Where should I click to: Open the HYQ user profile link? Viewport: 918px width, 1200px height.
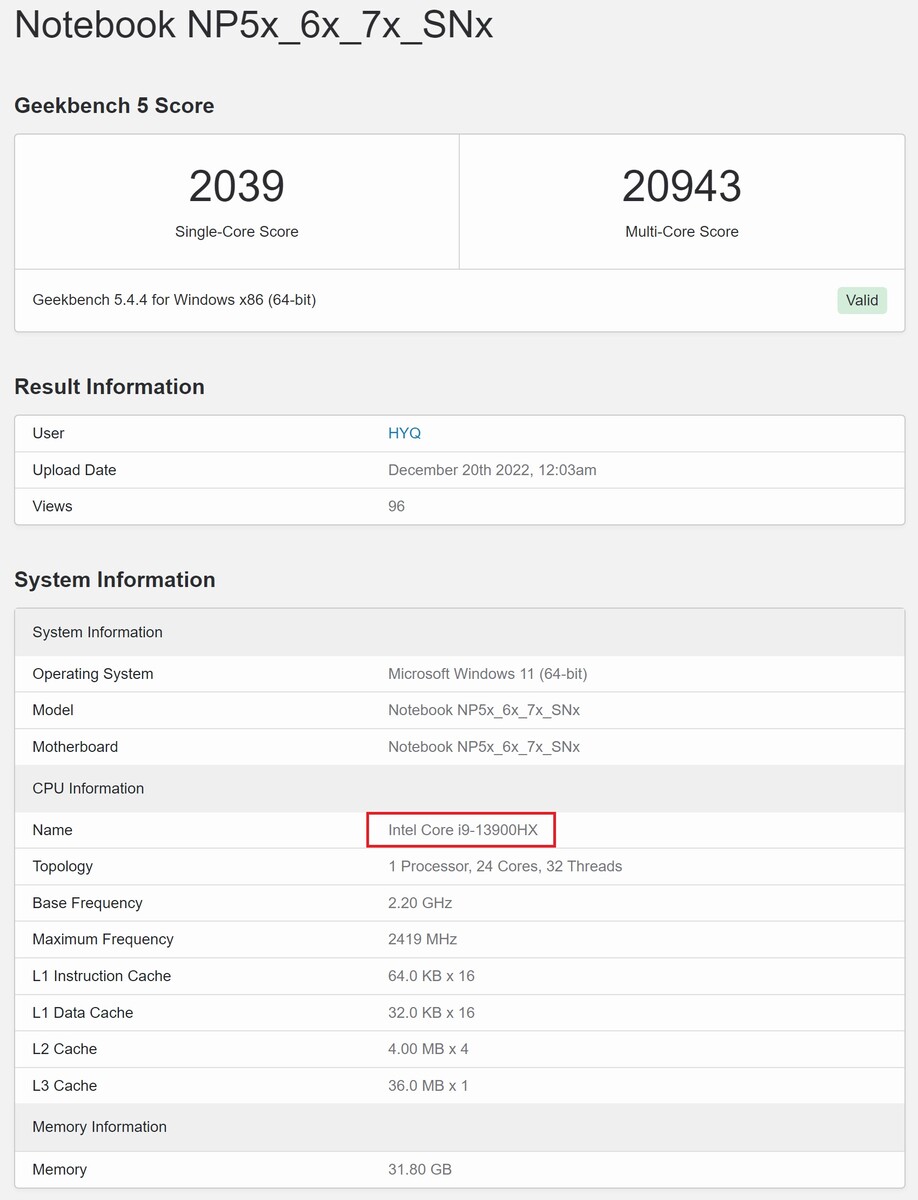[x=404, y=433]
